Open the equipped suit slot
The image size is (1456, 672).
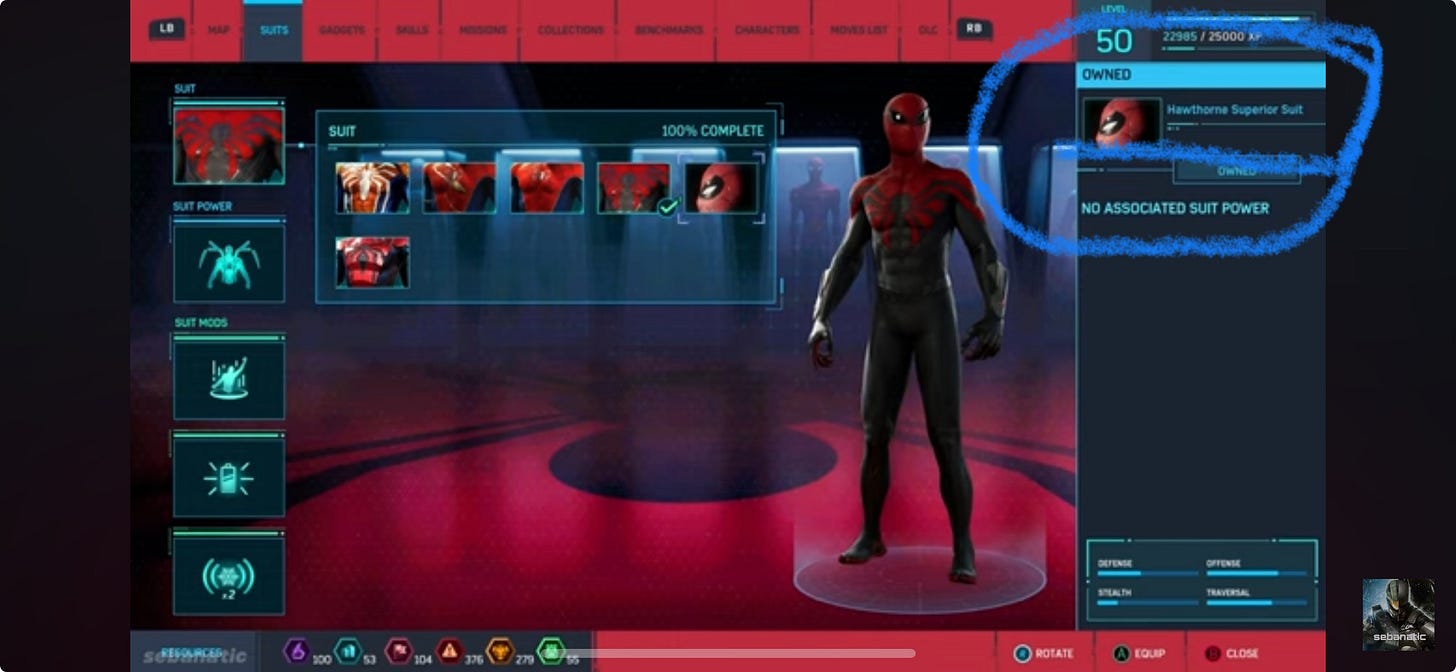click(x=229, y=146)
